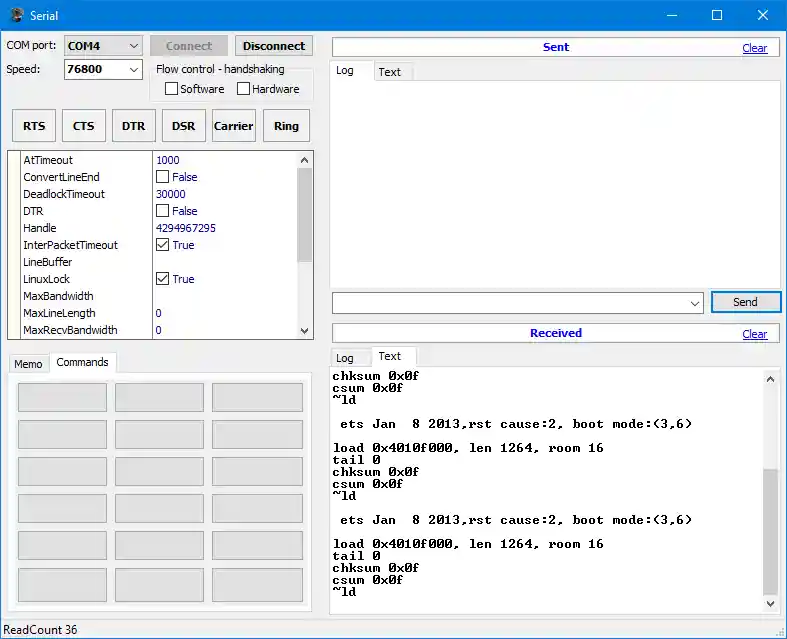Enable Software flow control checkbox

pyautogui.click(x=172, y=89)
